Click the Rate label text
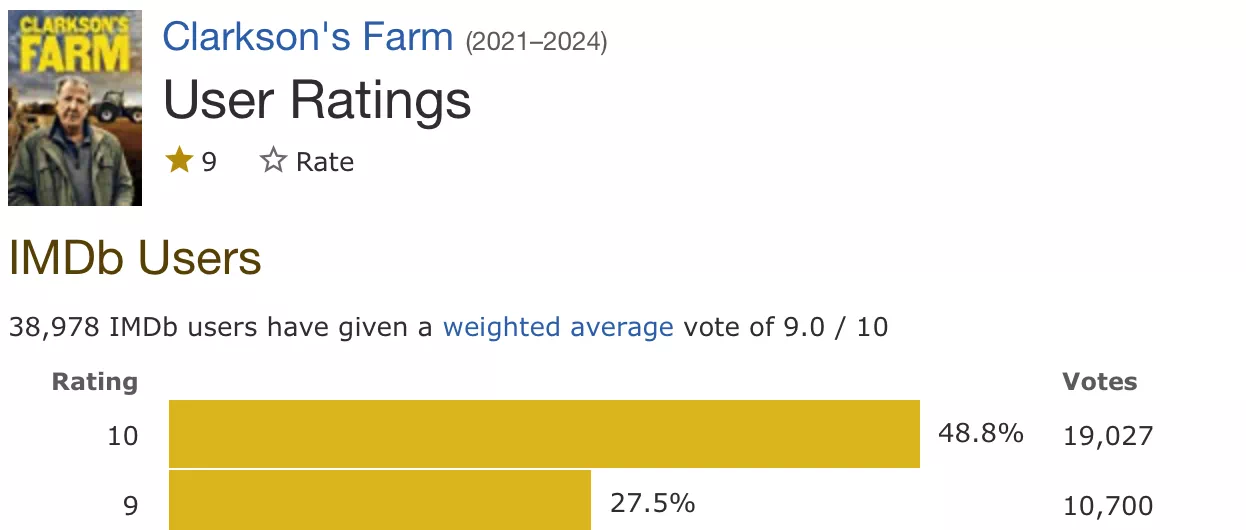1246x530 pixels. tap(325, 162)
